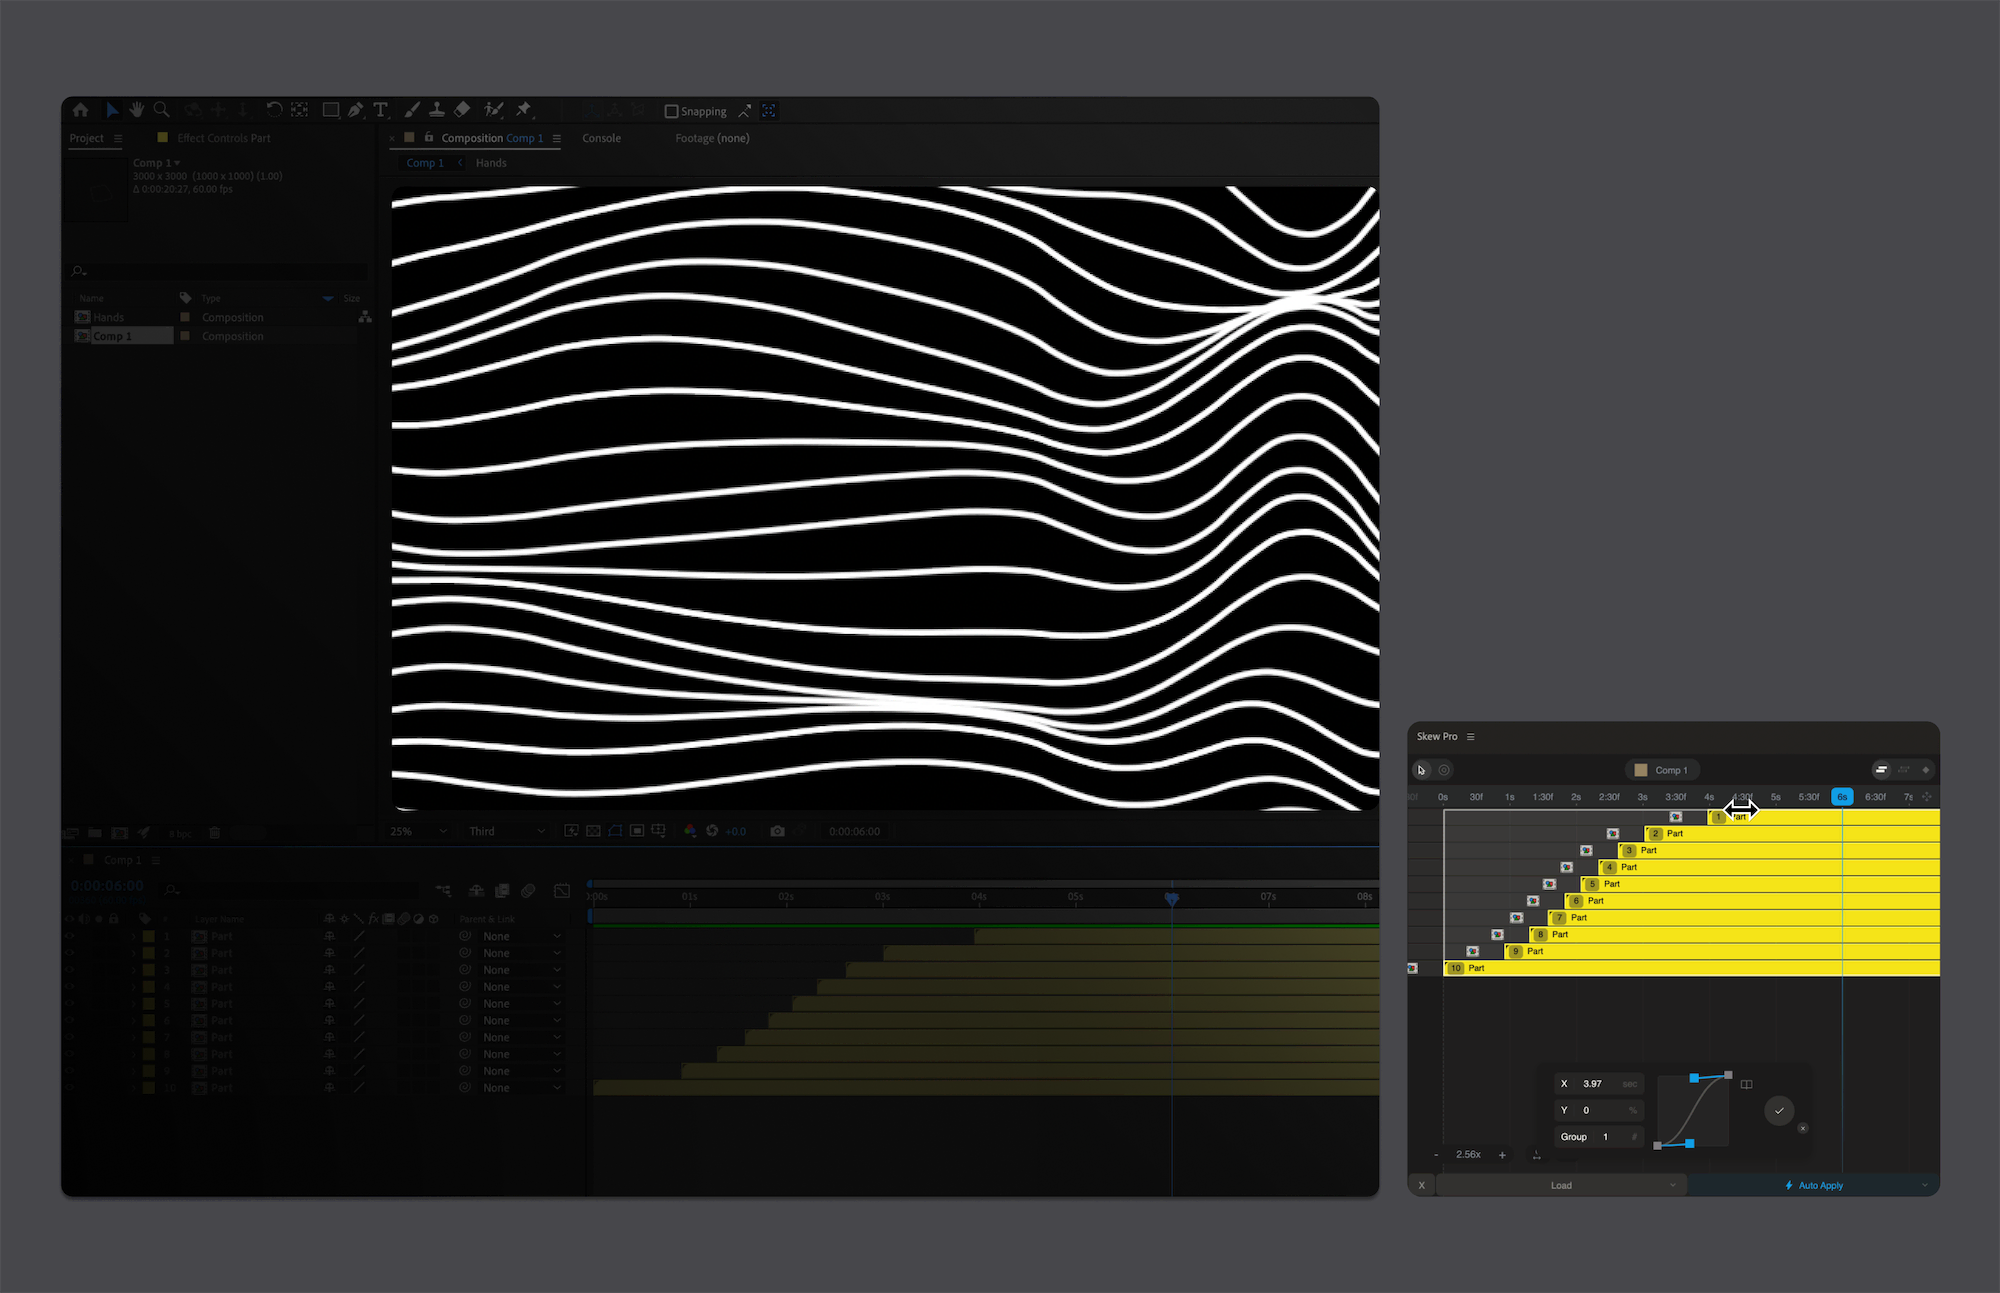Expand the Load preset dropdown in Skew Pro
The height and width of the screenshot is (1293, 2000).
point(1671,1185)
